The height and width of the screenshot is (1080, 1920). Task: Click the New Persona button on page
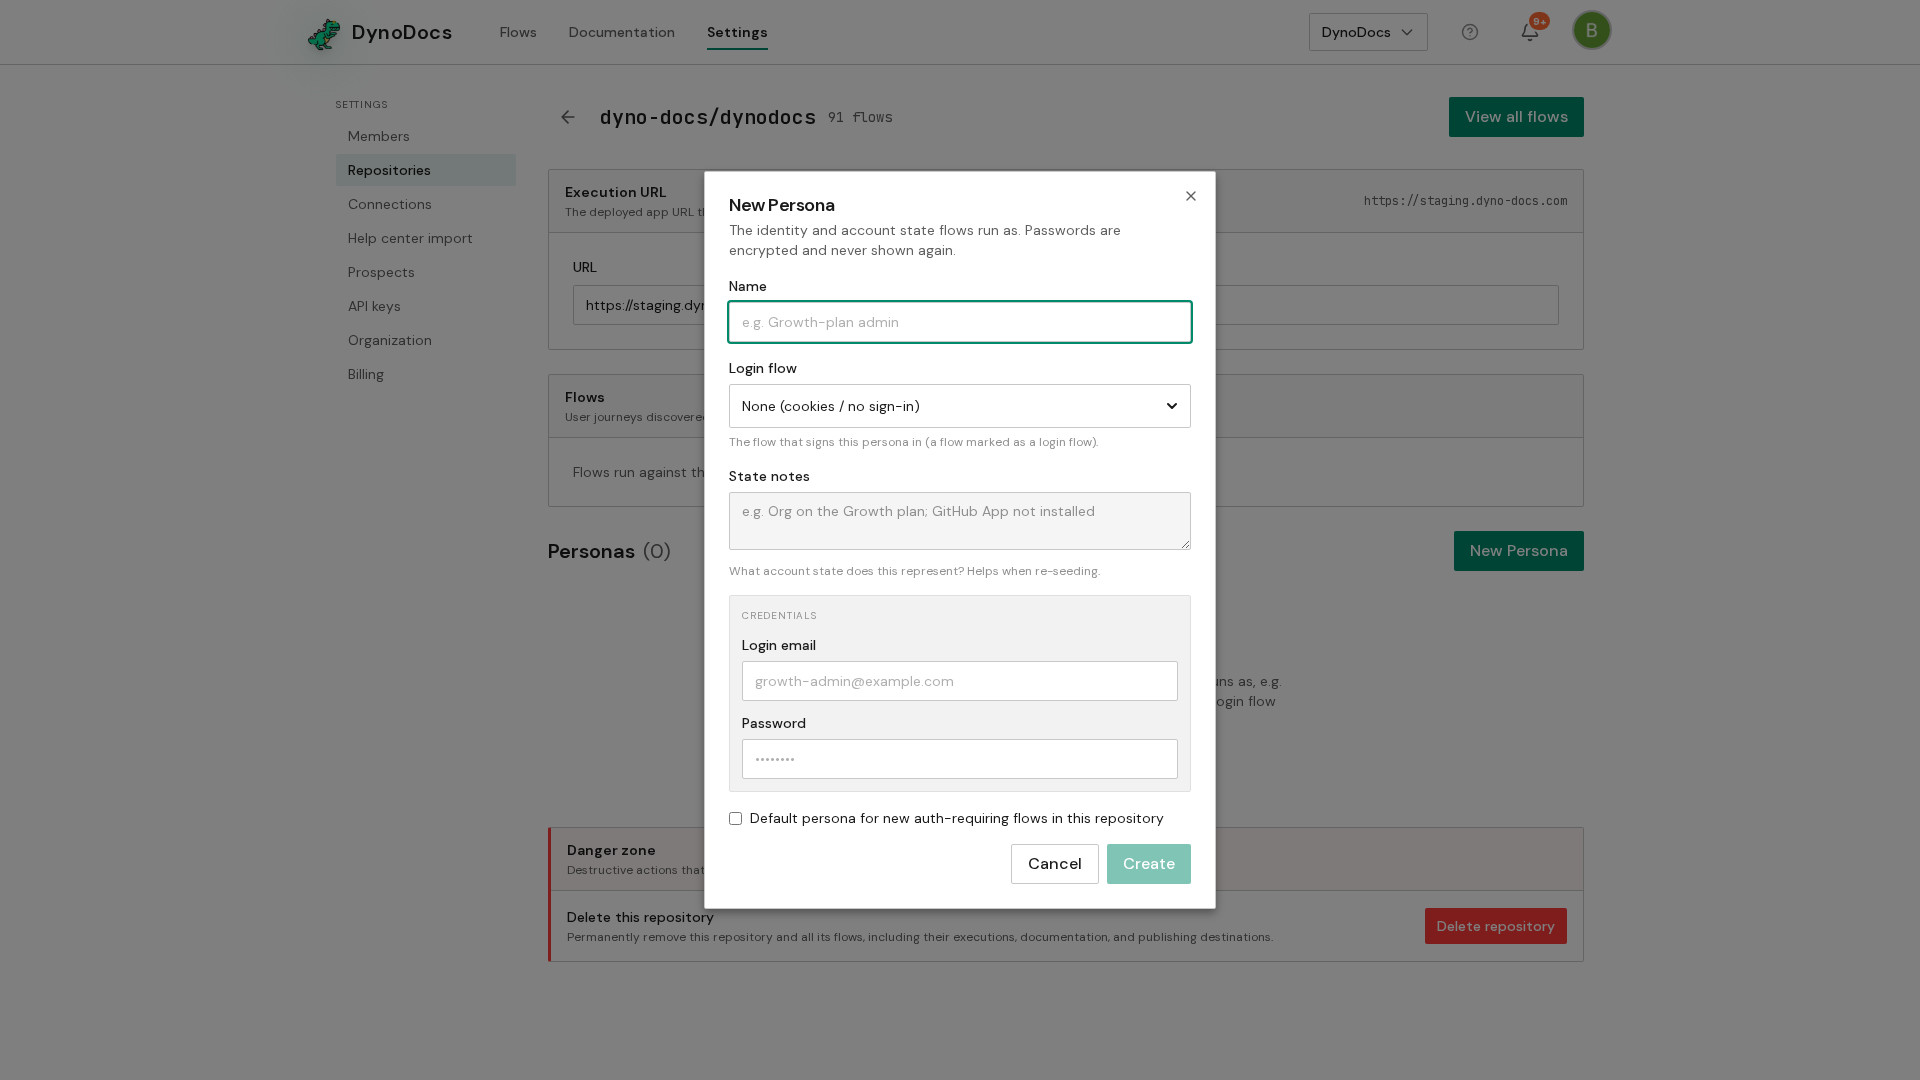tap(1518, 551)
